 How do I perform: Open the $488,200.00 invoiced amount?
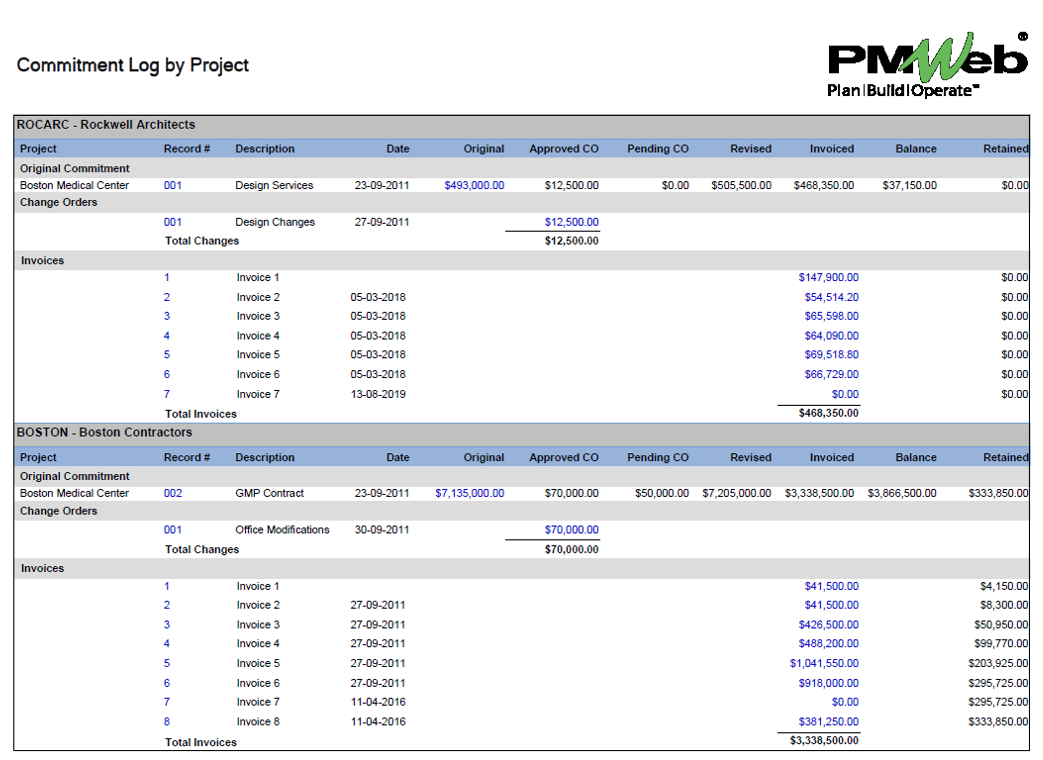coord(828,644)
